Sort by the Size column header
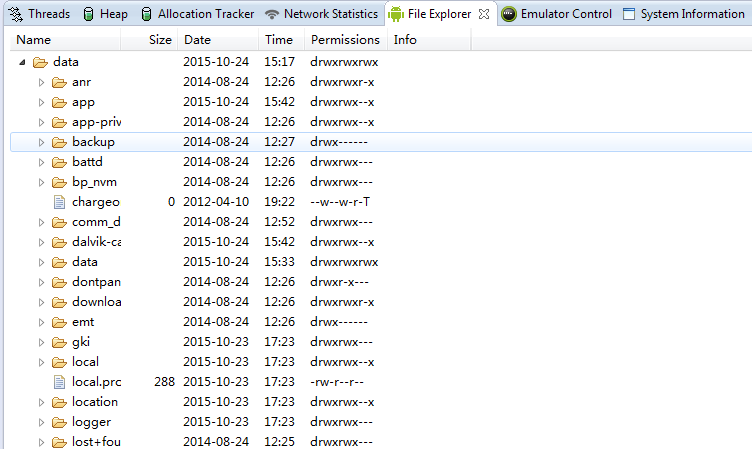Viewport: 752px width, 449px height. pyautogui.click(x=149, y=40)
